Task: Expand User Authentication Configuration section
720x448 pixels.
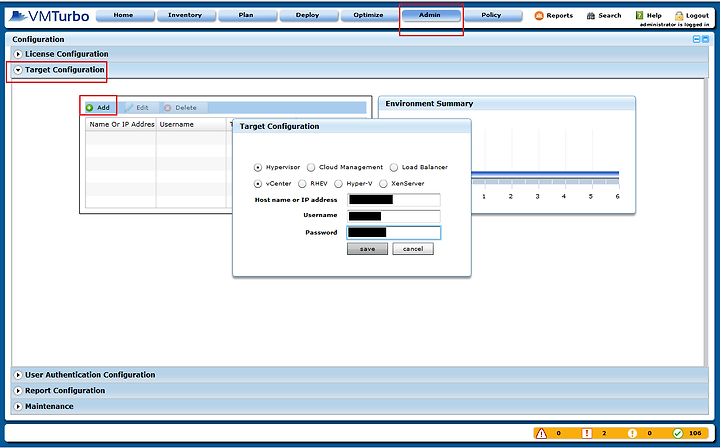Action: 18,375
